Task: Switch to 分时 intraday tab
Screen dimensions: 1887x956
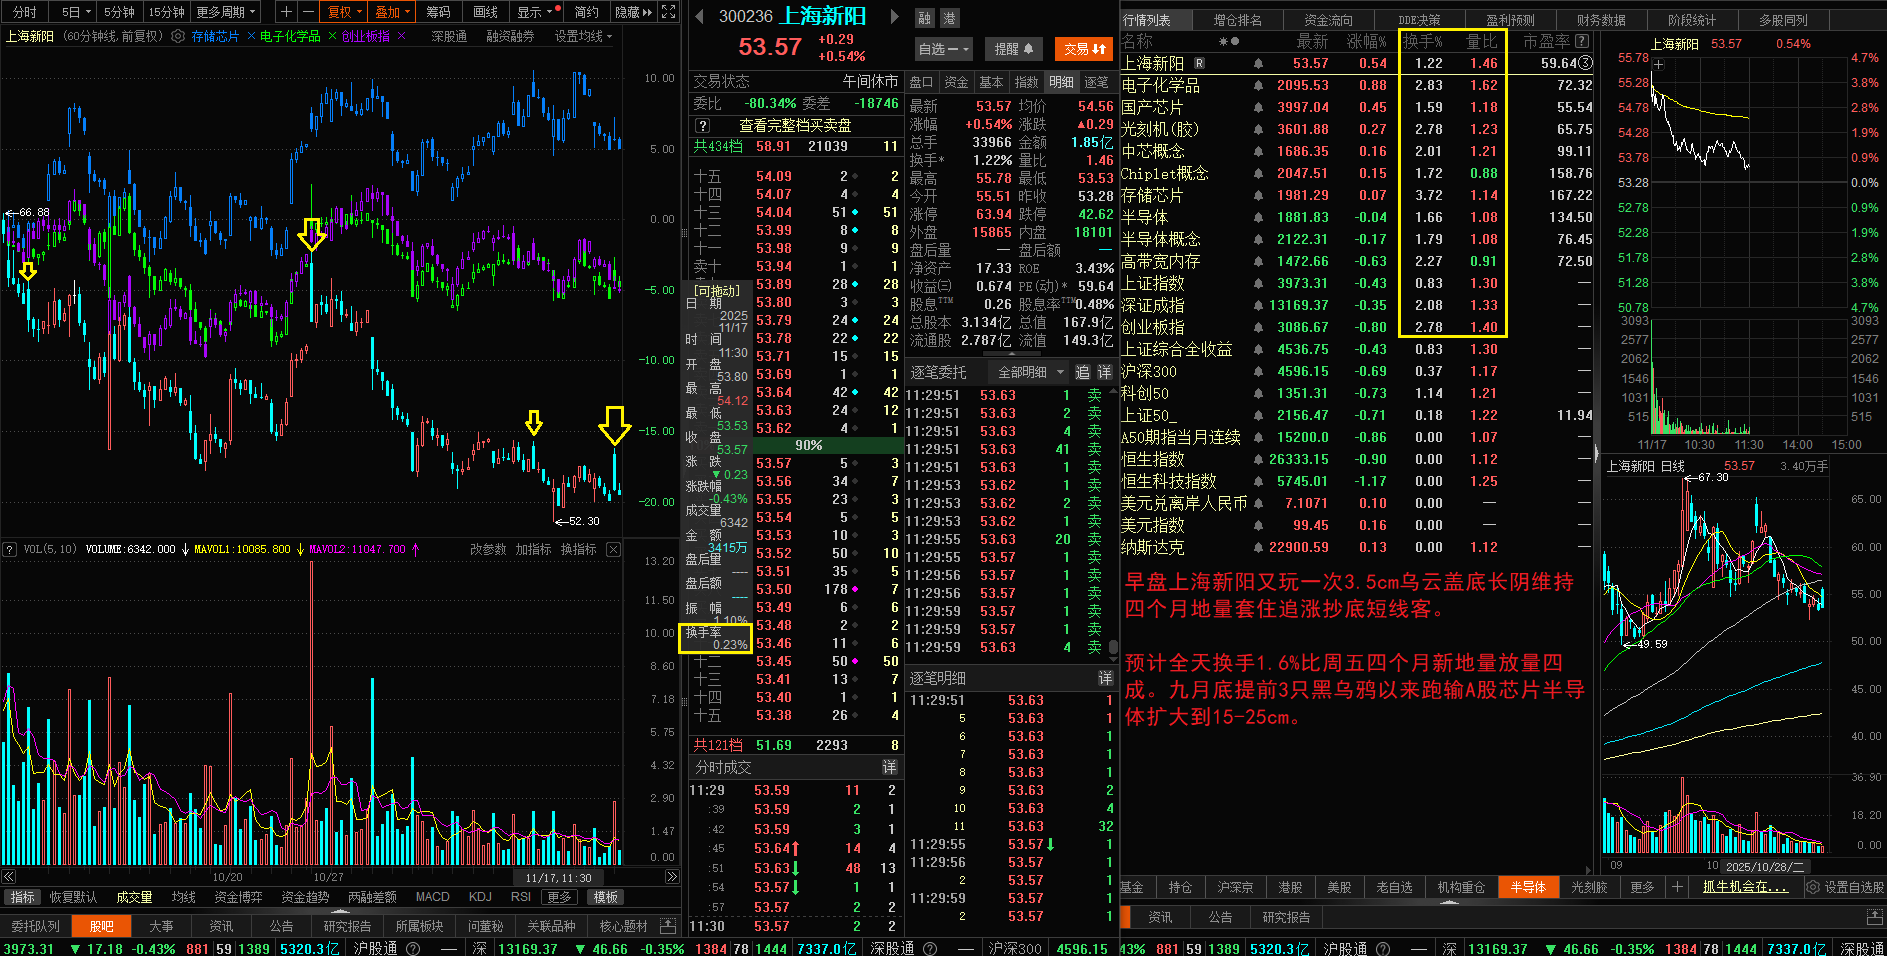Action: click(x=24, y=12)
